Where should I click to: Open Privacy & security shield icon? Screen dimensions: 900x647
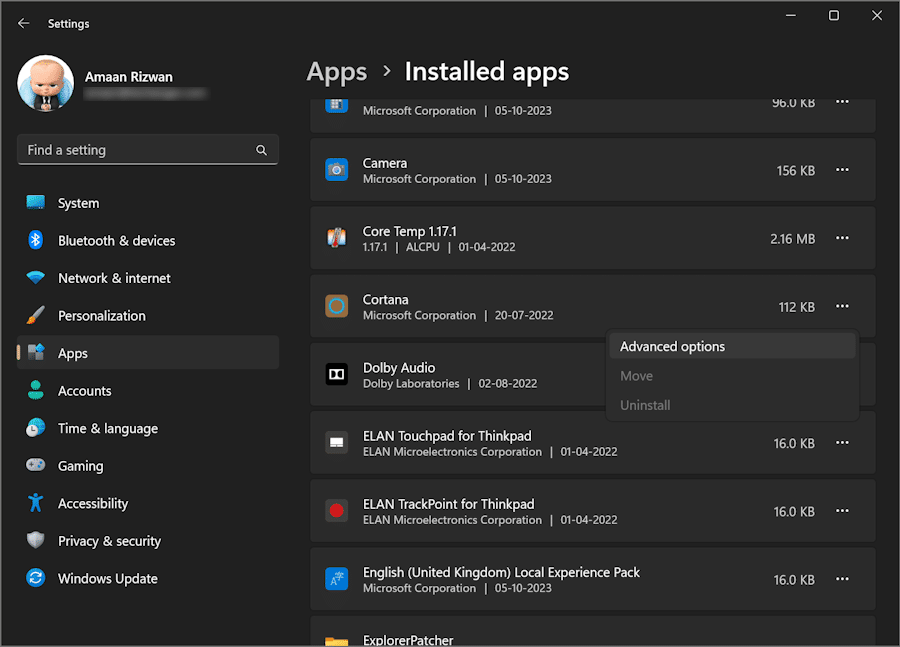(36, 540)
